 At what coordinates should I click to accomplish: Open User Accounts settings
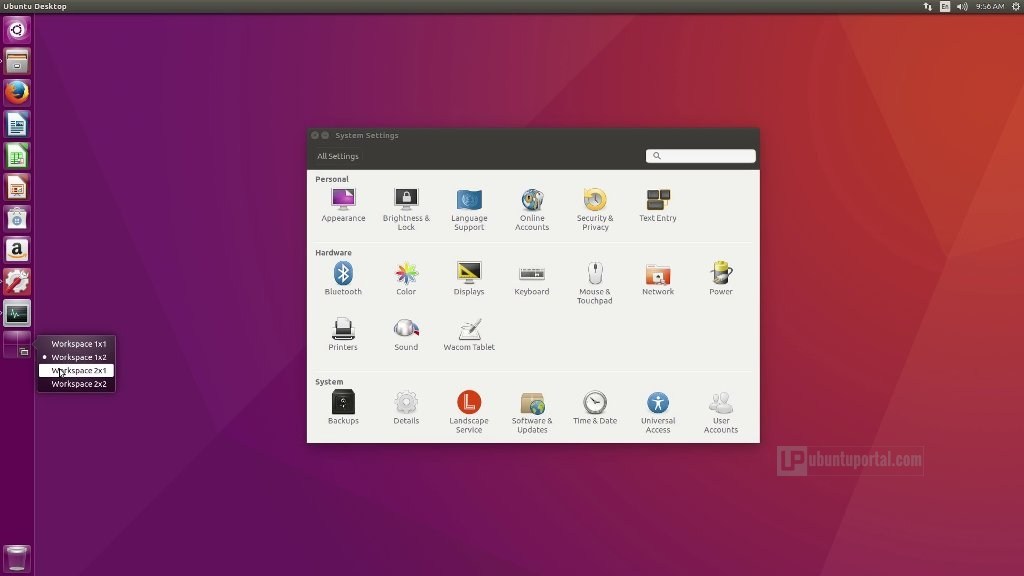[x=721, y=411]
